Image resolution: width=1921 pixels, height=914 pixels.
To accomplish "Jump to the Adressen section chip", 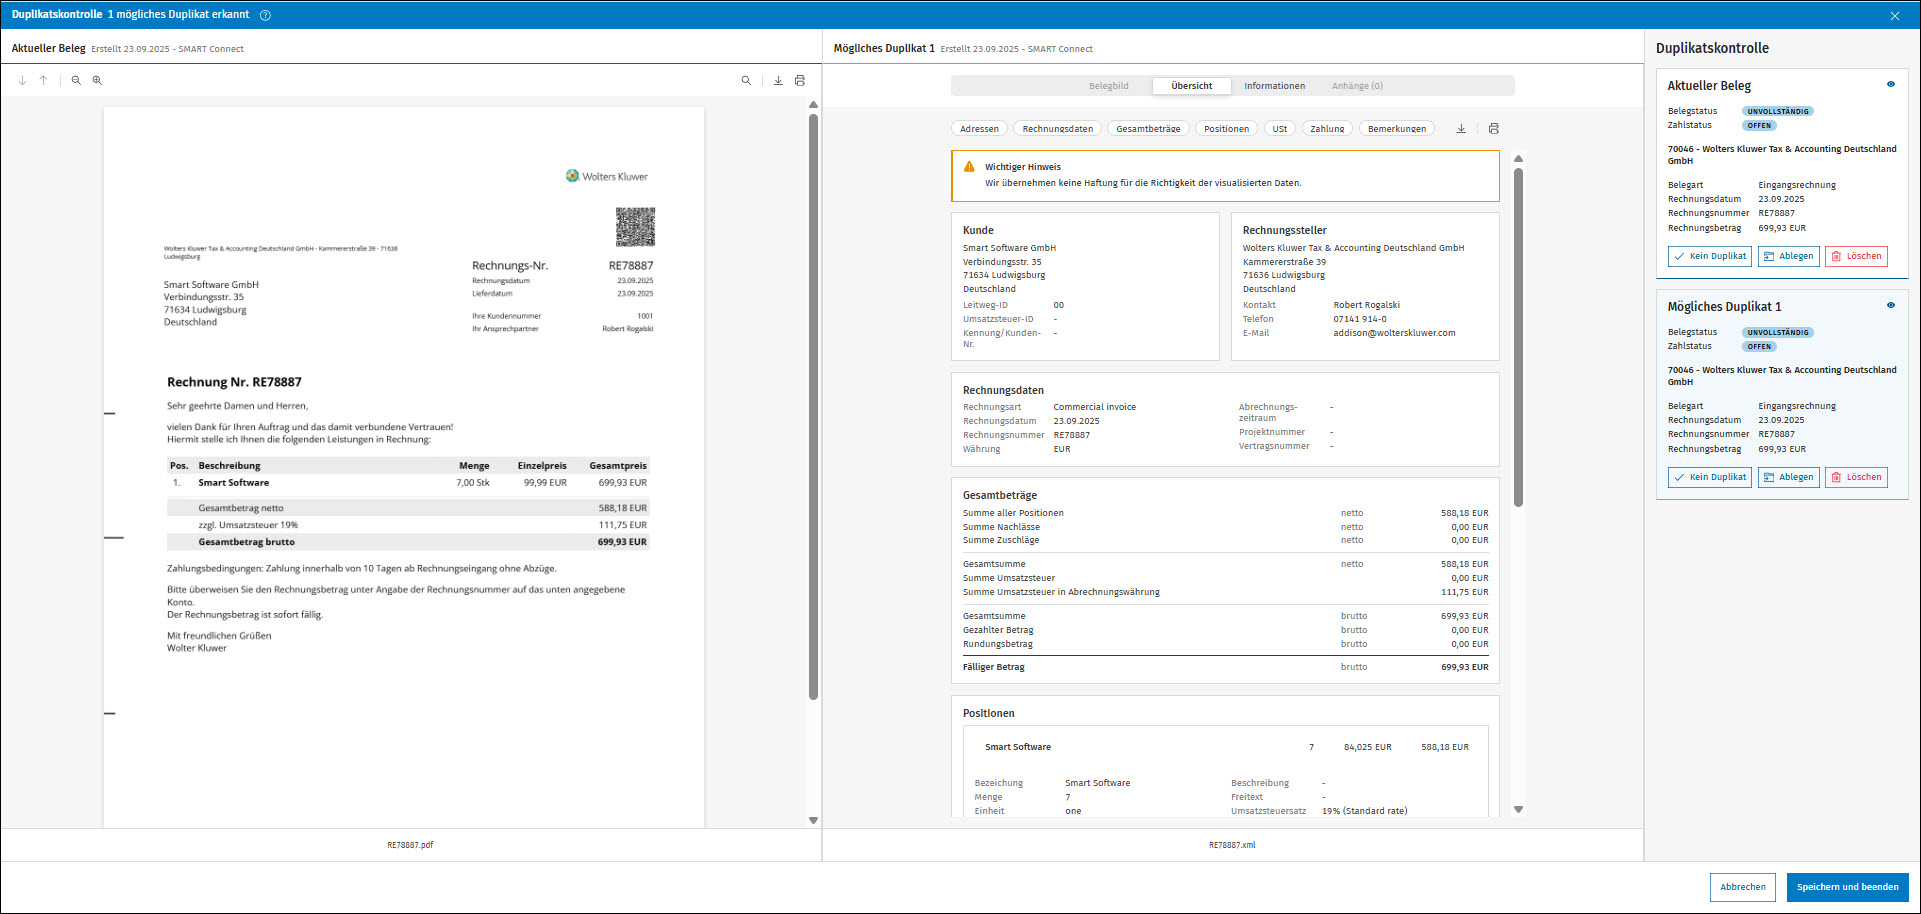I will 980,128.
